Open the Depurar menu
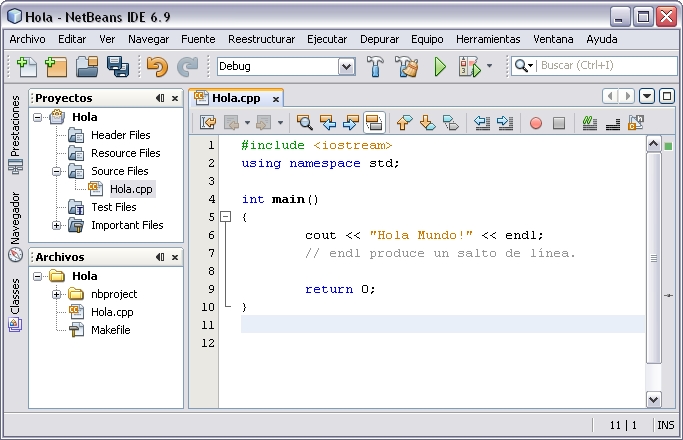Image resolution: width=683 pixels, height=440 pixels. 379,39
